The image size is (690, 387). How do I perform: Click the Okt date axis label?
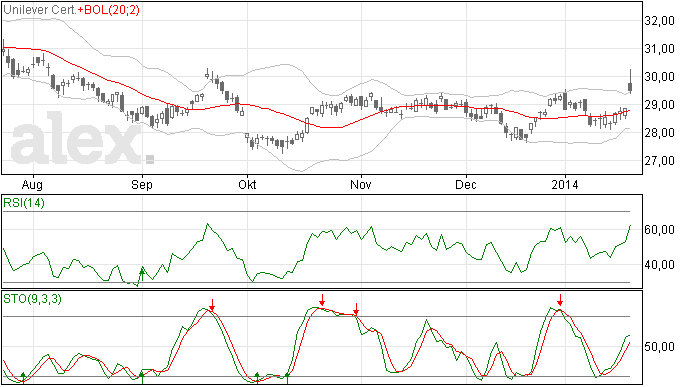tap(247, 184)
